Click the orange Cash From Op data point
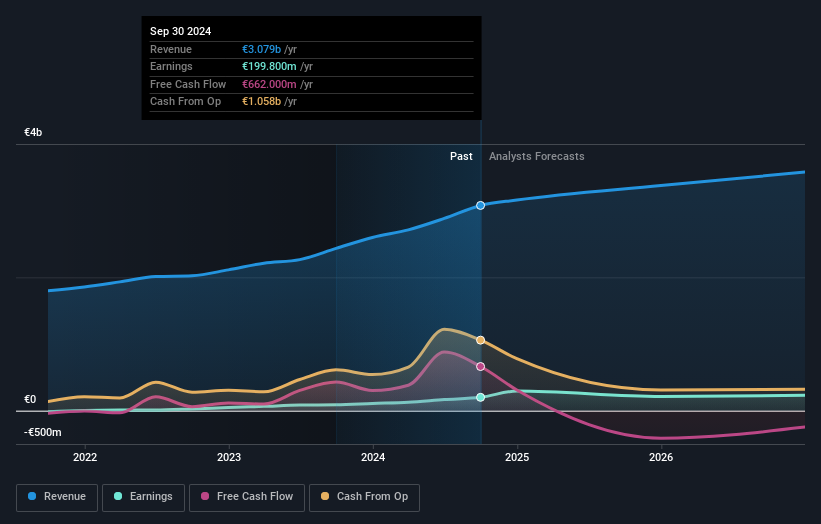Screen dimensions: 821x524 [480, 340]
